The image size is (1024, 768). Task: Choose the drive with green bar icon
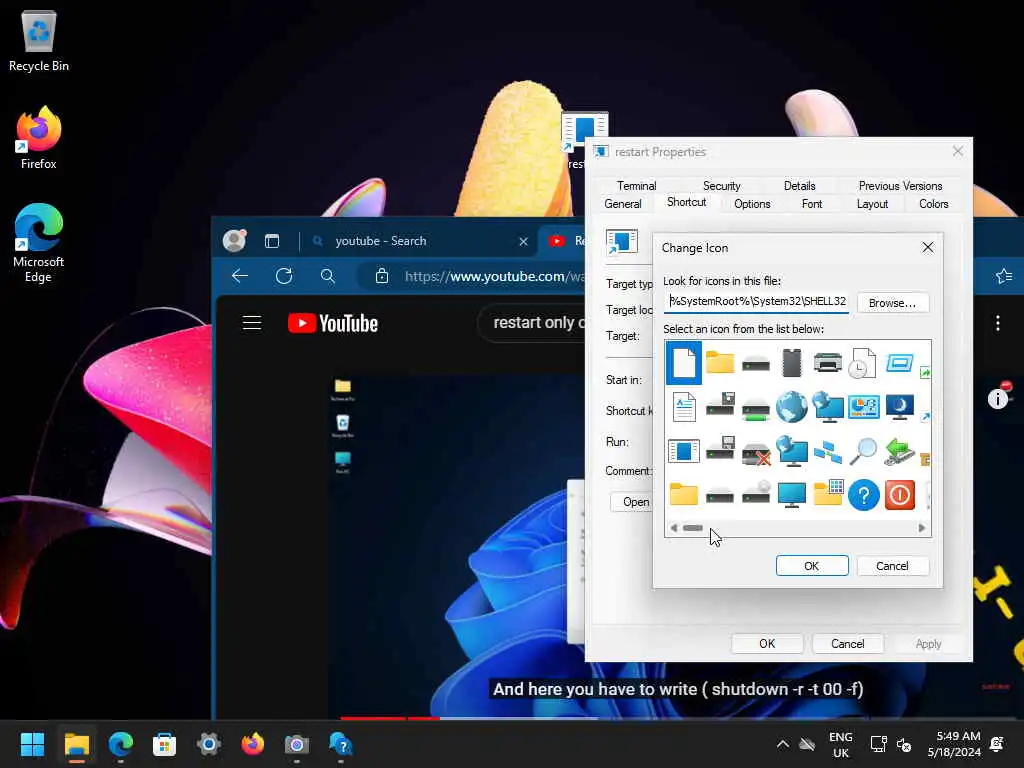point(756,411)
